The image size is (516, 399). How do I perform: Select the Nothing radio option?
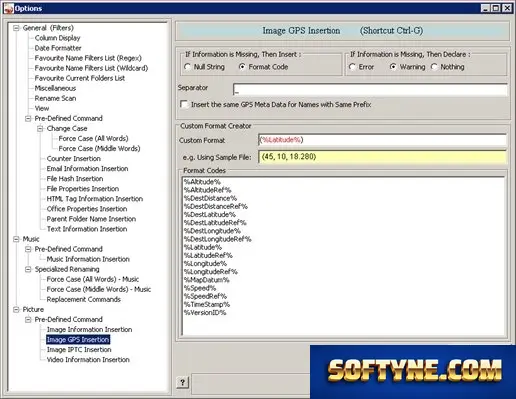434,67
